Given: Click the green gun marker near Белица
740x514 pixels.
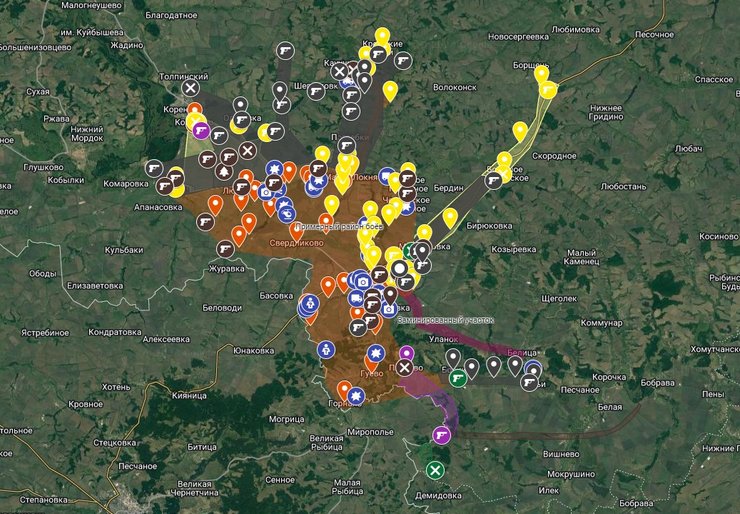Looking at the screenshot, I should pos(458,378).
